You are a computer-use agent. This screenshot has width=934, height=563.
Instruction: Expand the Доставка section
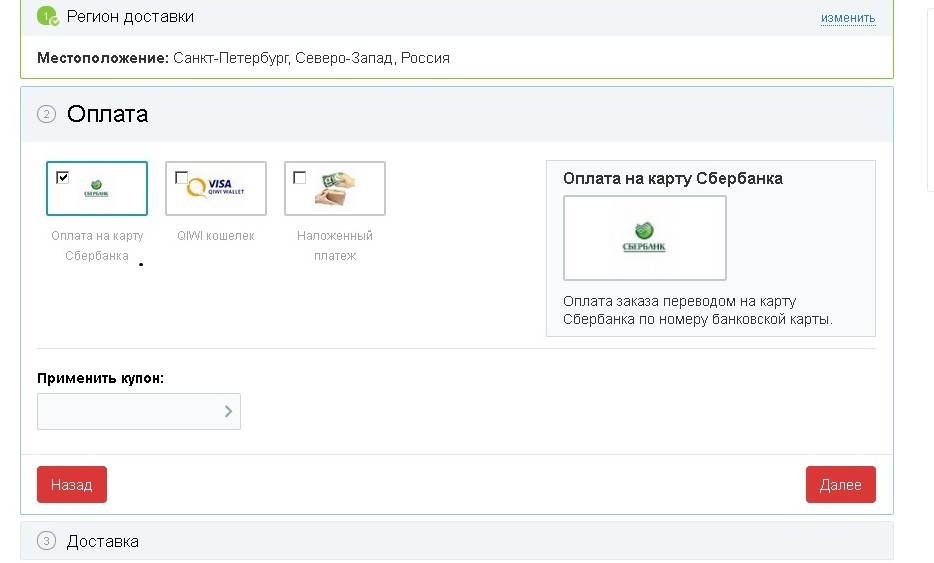(x=103, y=541)
